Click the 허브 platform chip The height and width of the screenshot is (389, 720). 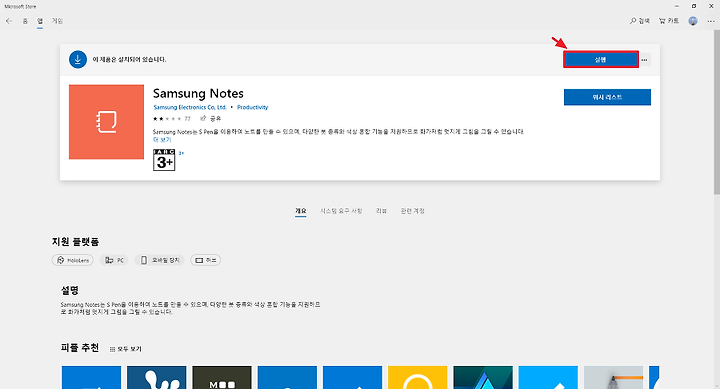tap(205, 260)
